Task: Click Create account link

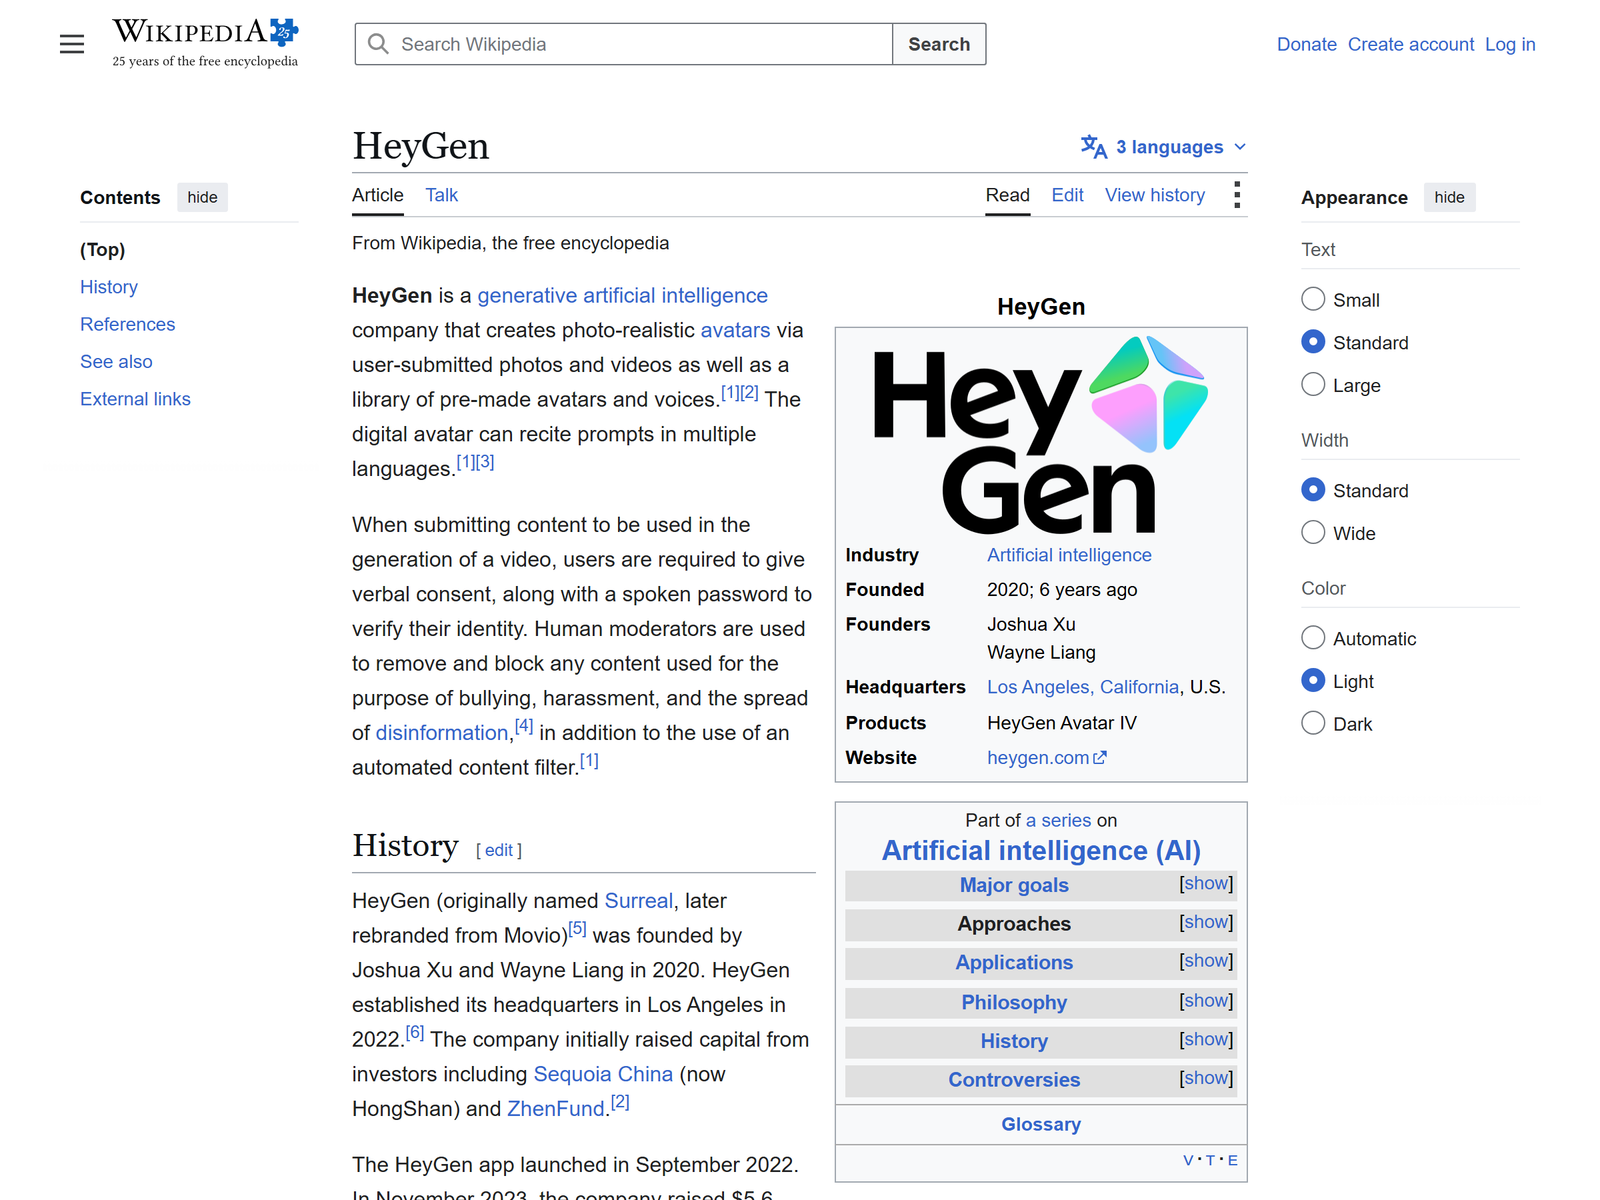Action: coord(1411,44)
